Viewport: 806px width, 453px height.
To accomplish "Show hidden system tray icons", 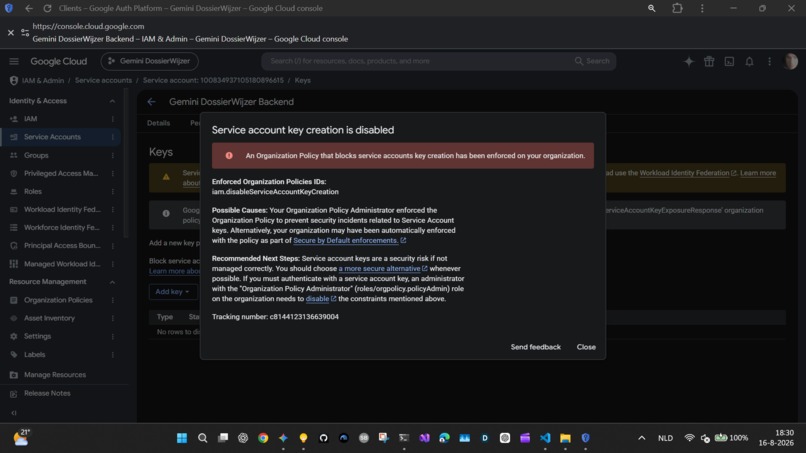I will (642, 438).
